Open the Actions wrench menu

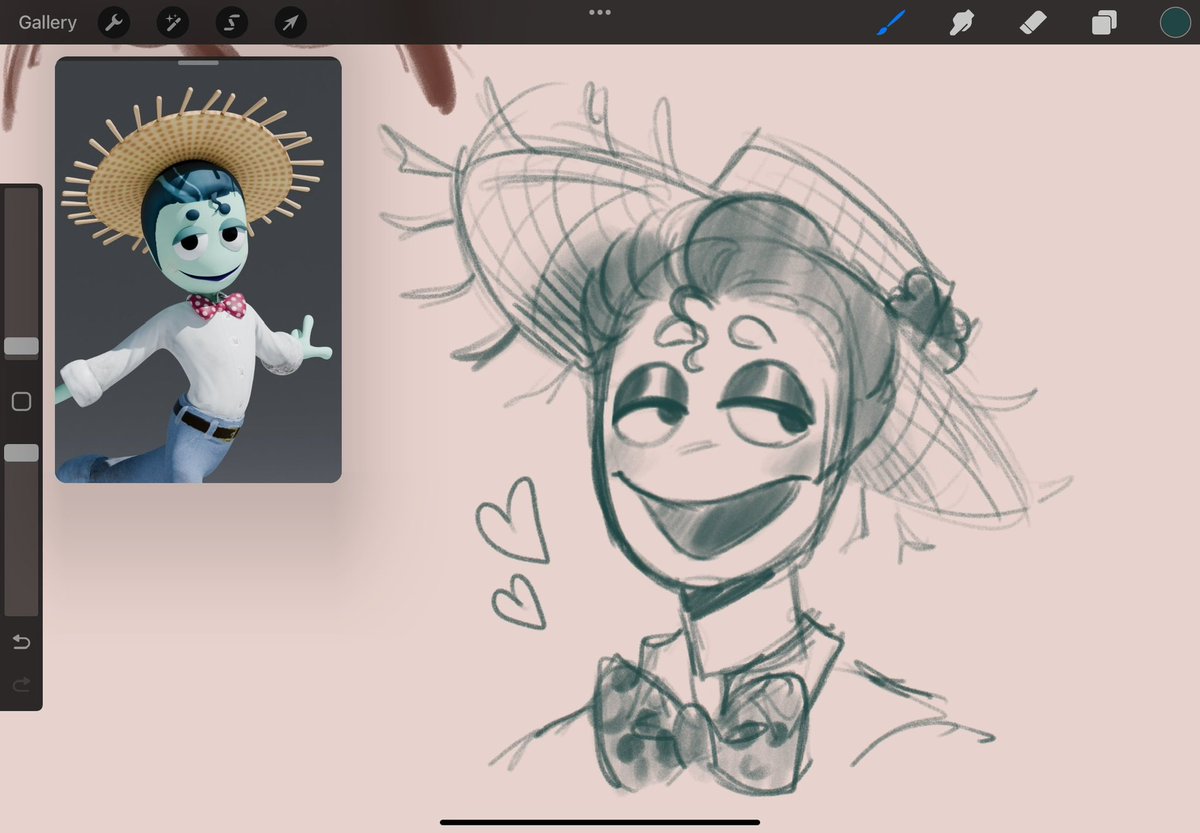tap(114, 22)
